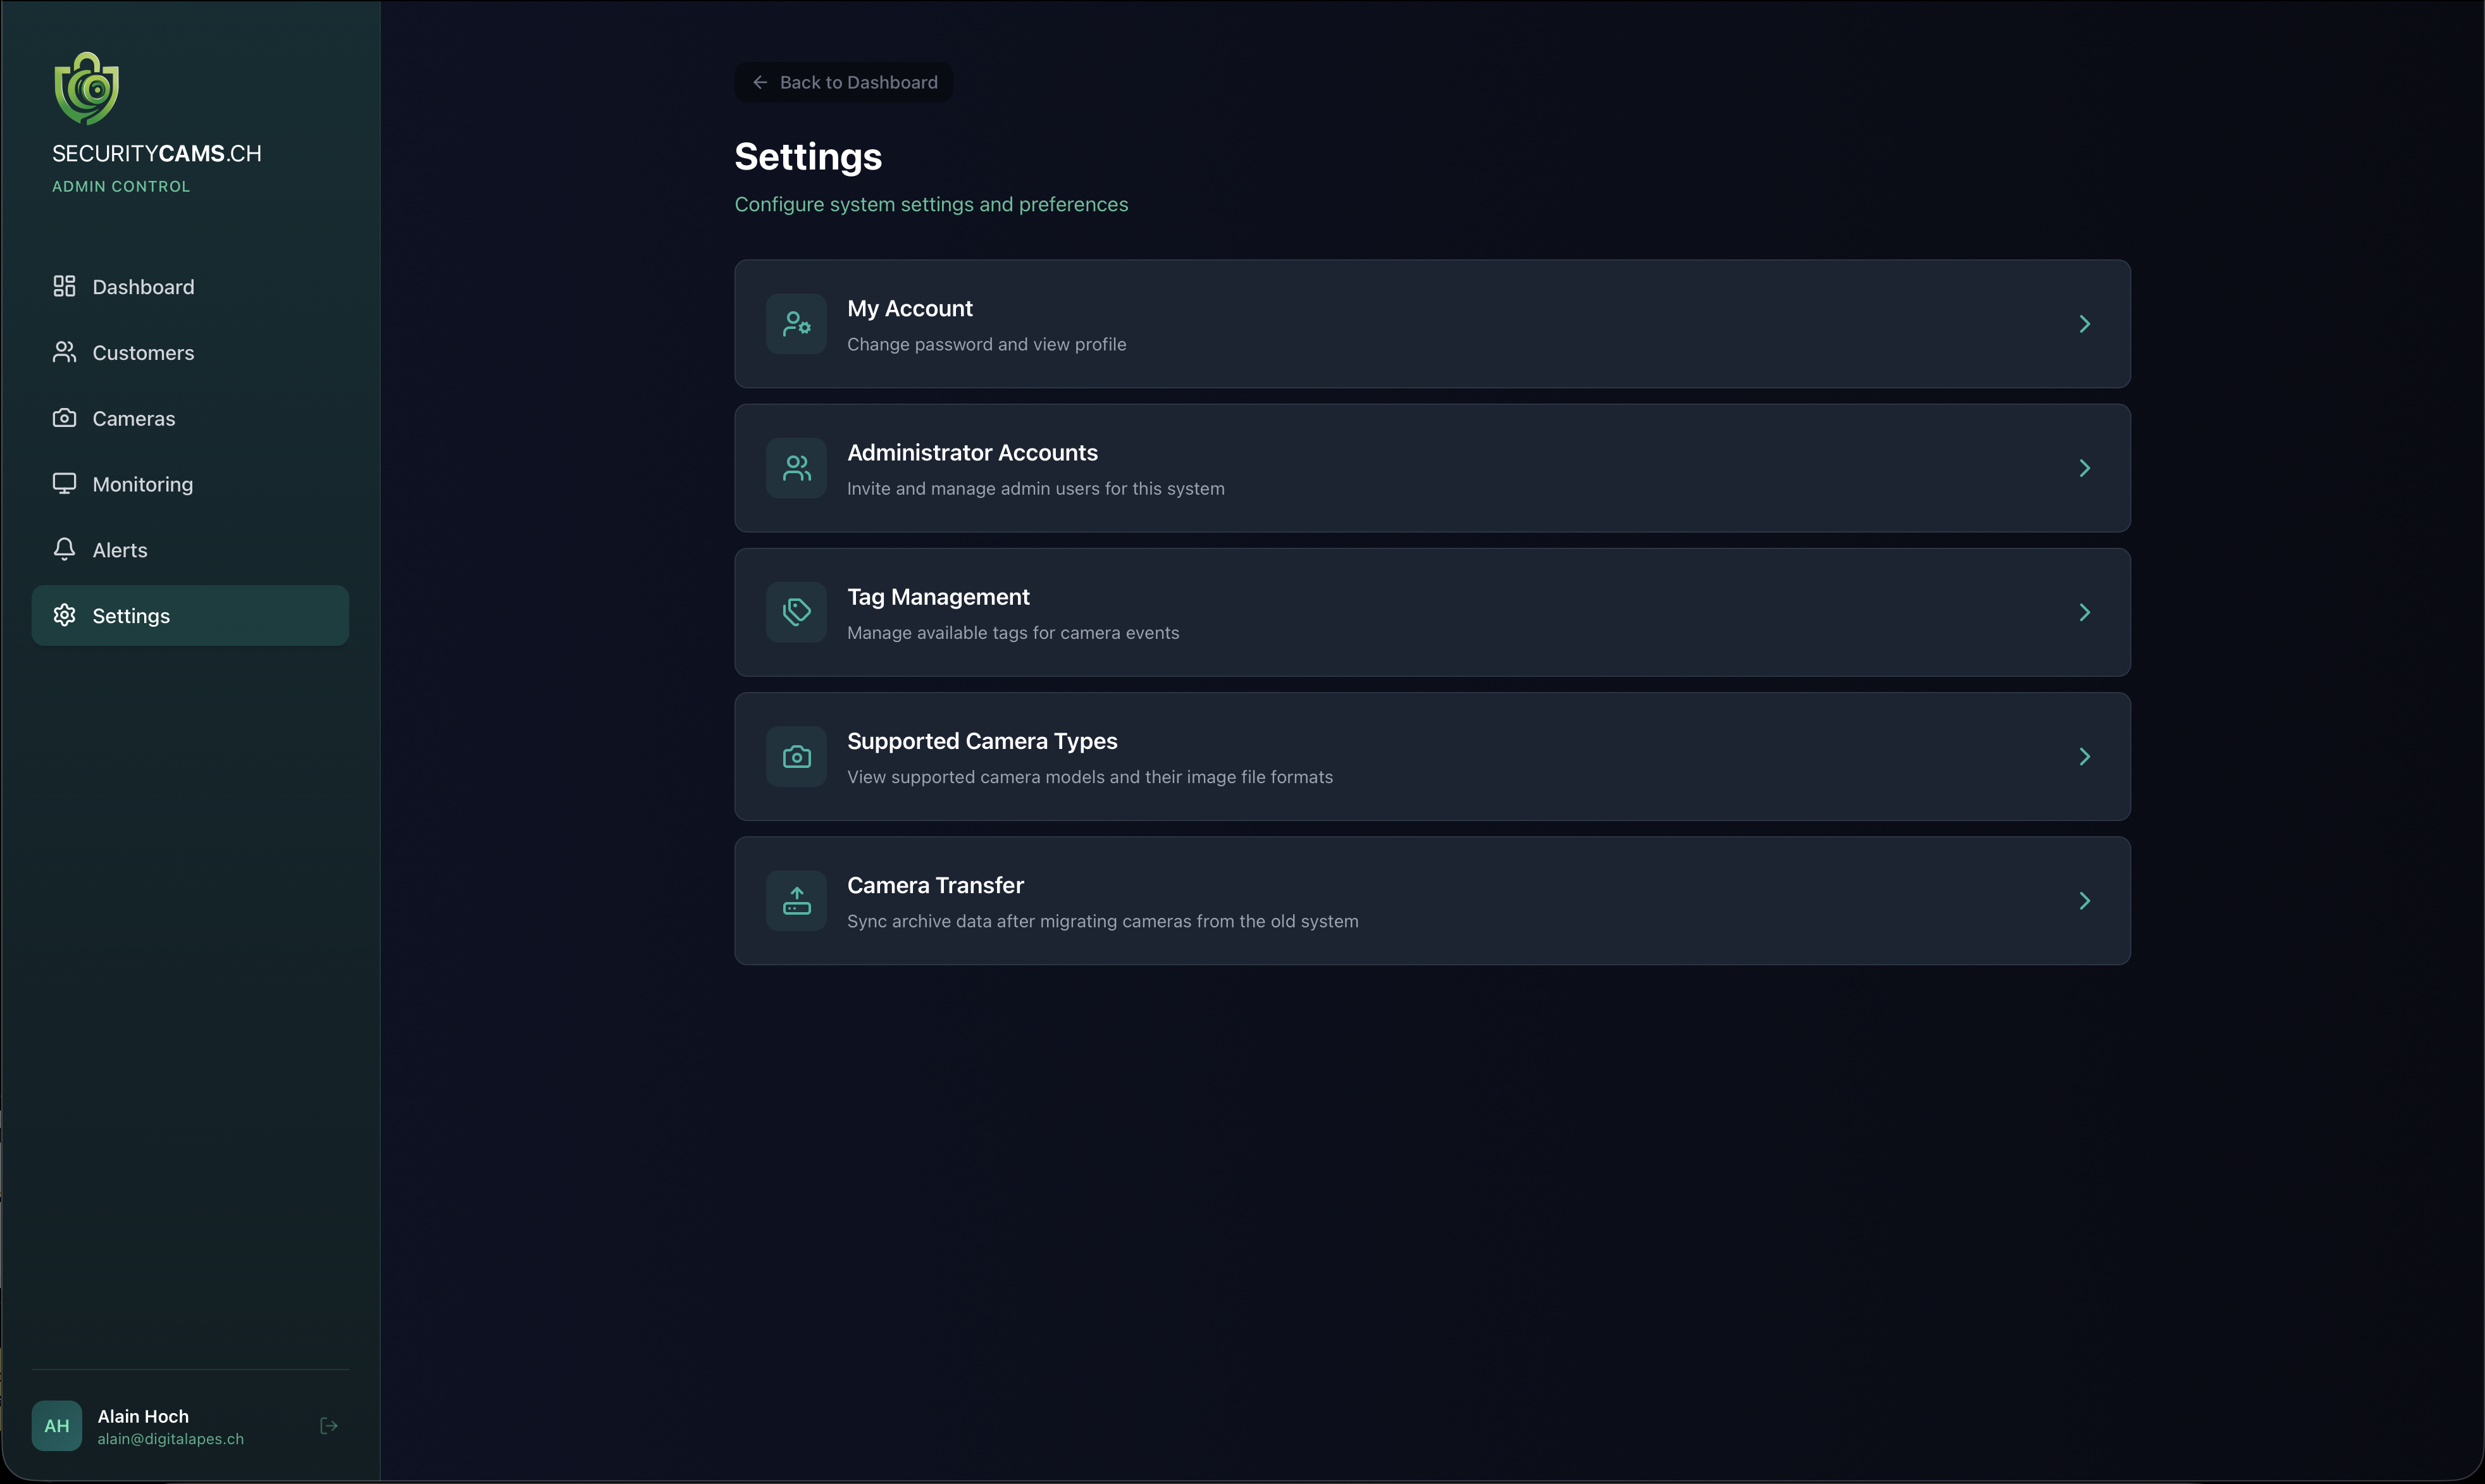
Task: Click chevron on Camera Transfer row
Action: coord(2084,901)
